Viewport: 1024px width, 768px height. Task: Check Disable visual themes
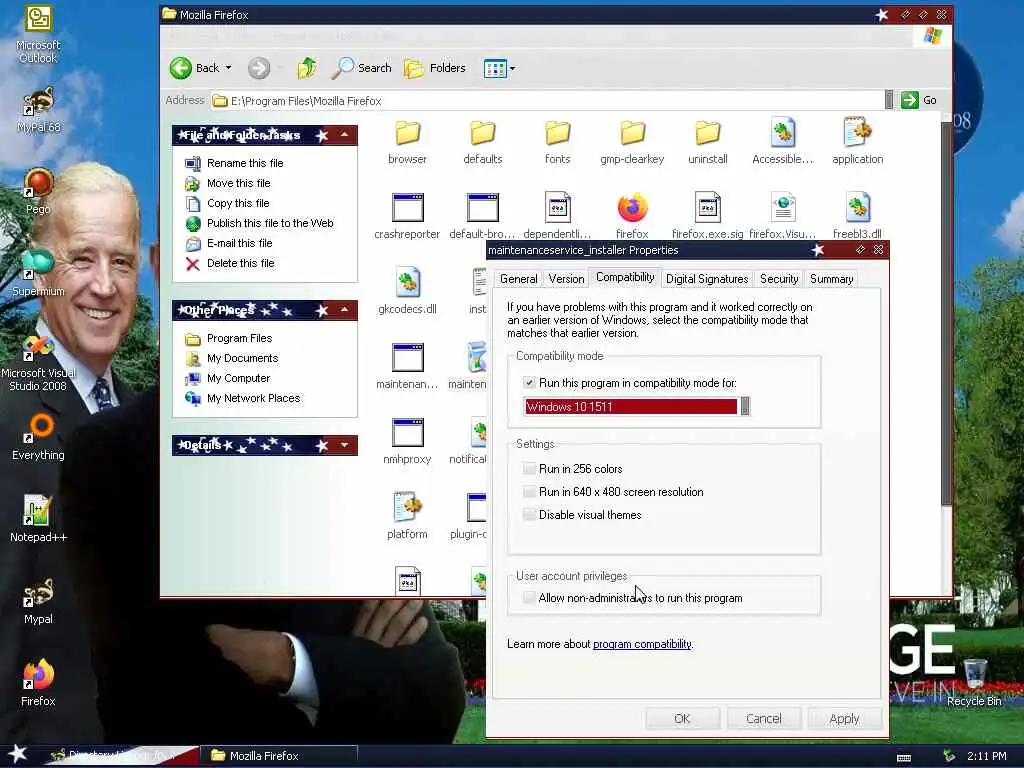click(x=529, y=515)
